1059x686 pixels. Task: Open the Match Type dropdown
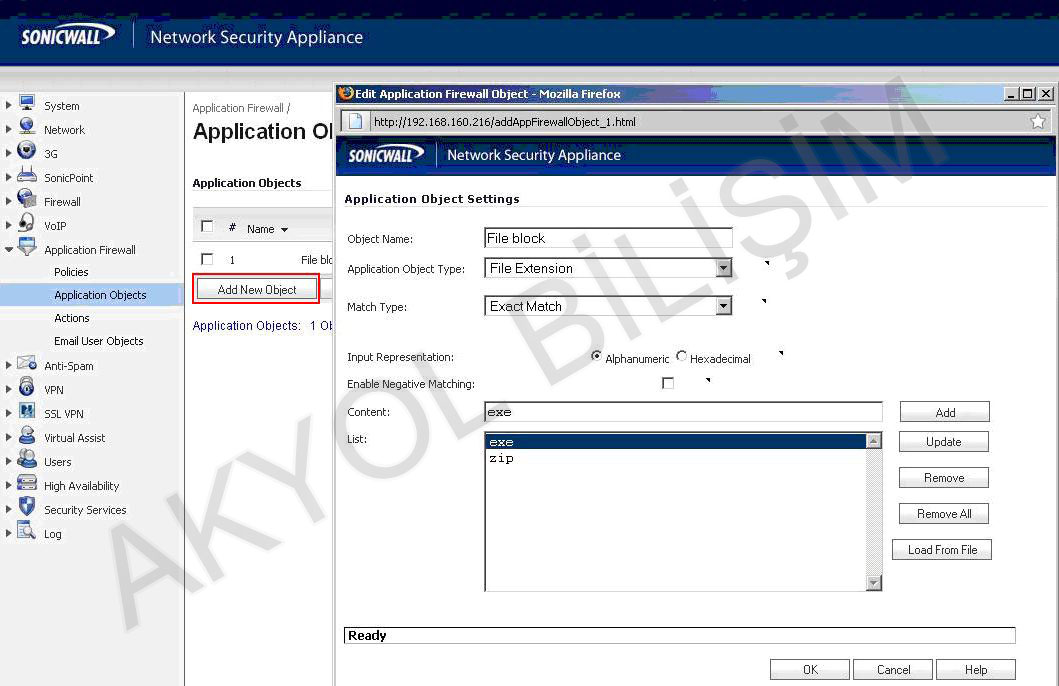click(x=723, y=306)
